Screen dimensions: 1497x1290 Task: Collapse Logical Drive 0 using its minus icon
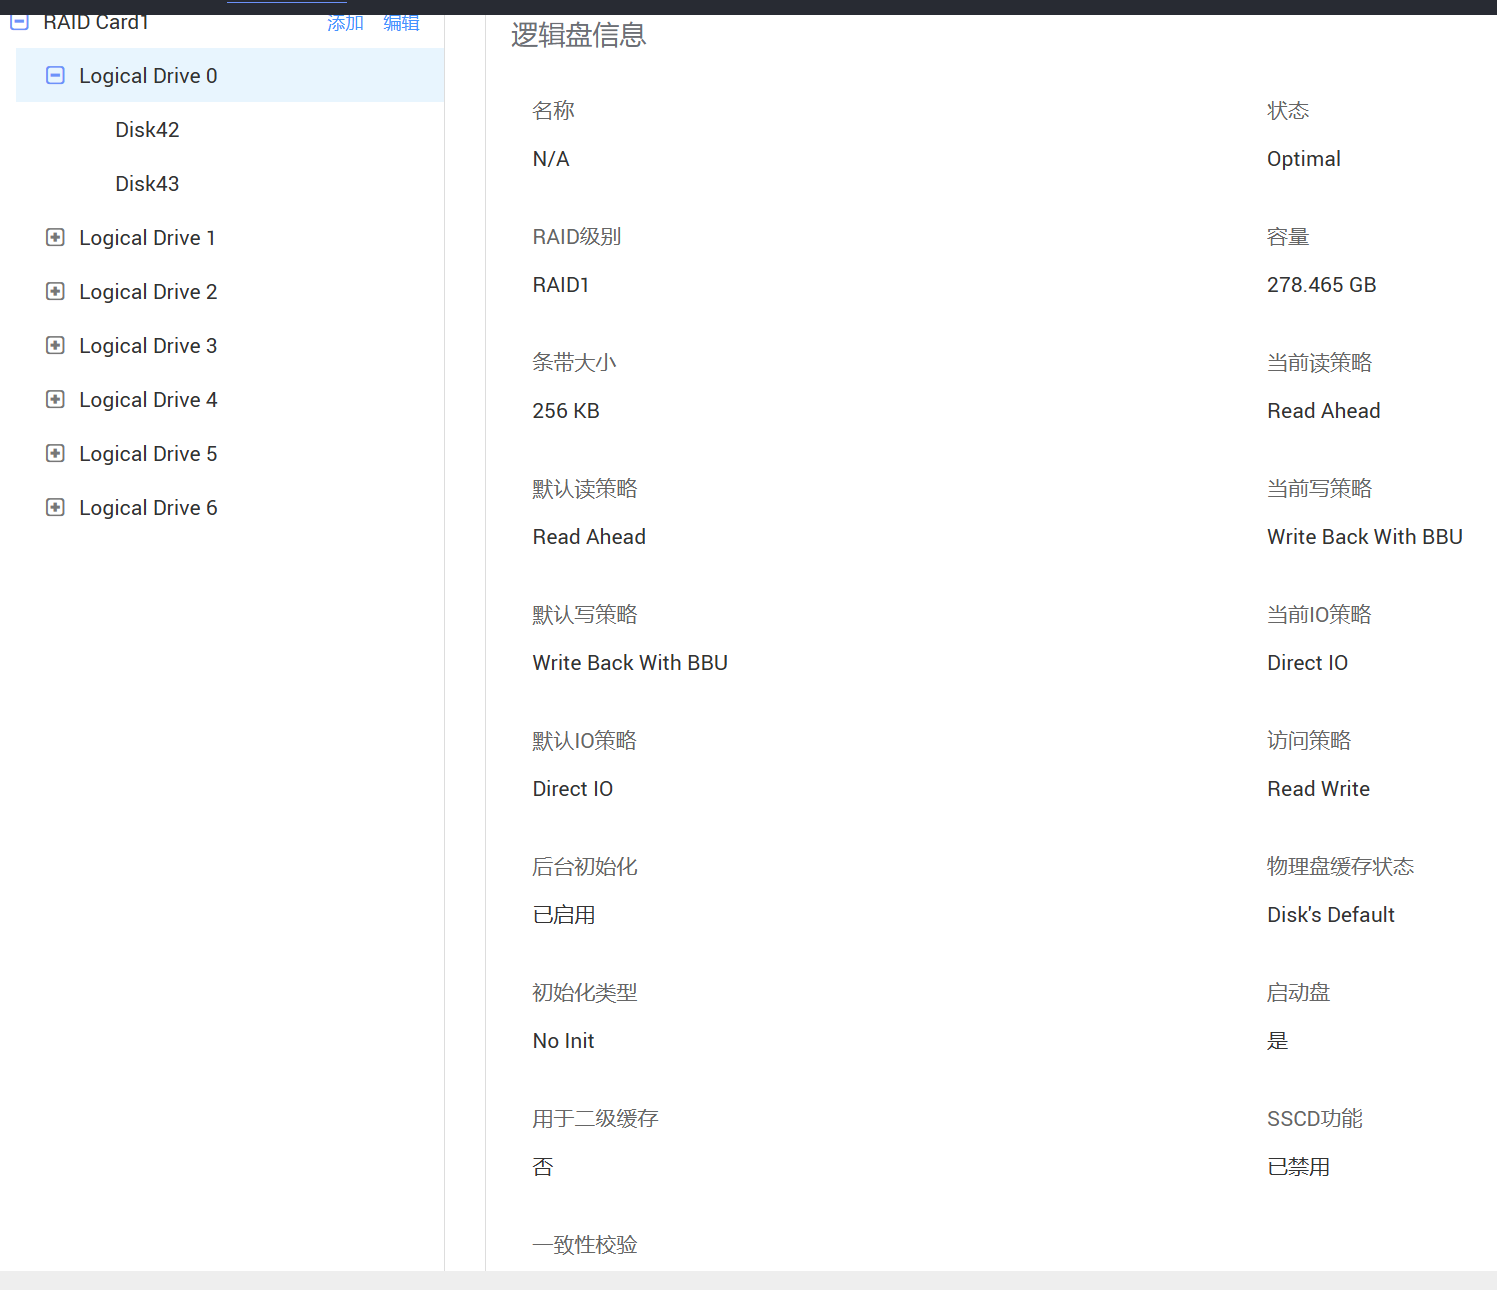(56, 75)
